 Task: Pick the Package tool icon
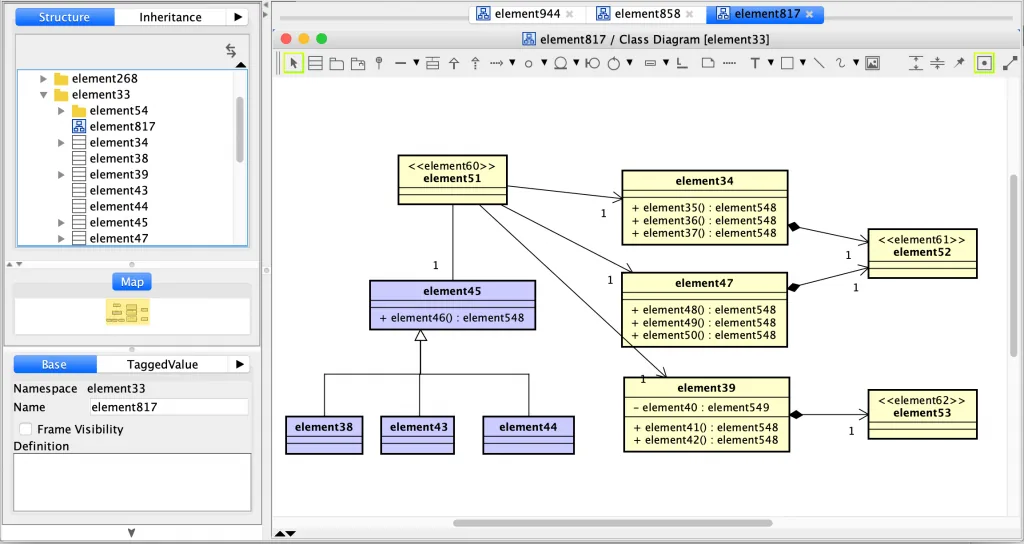pos(336,63)
